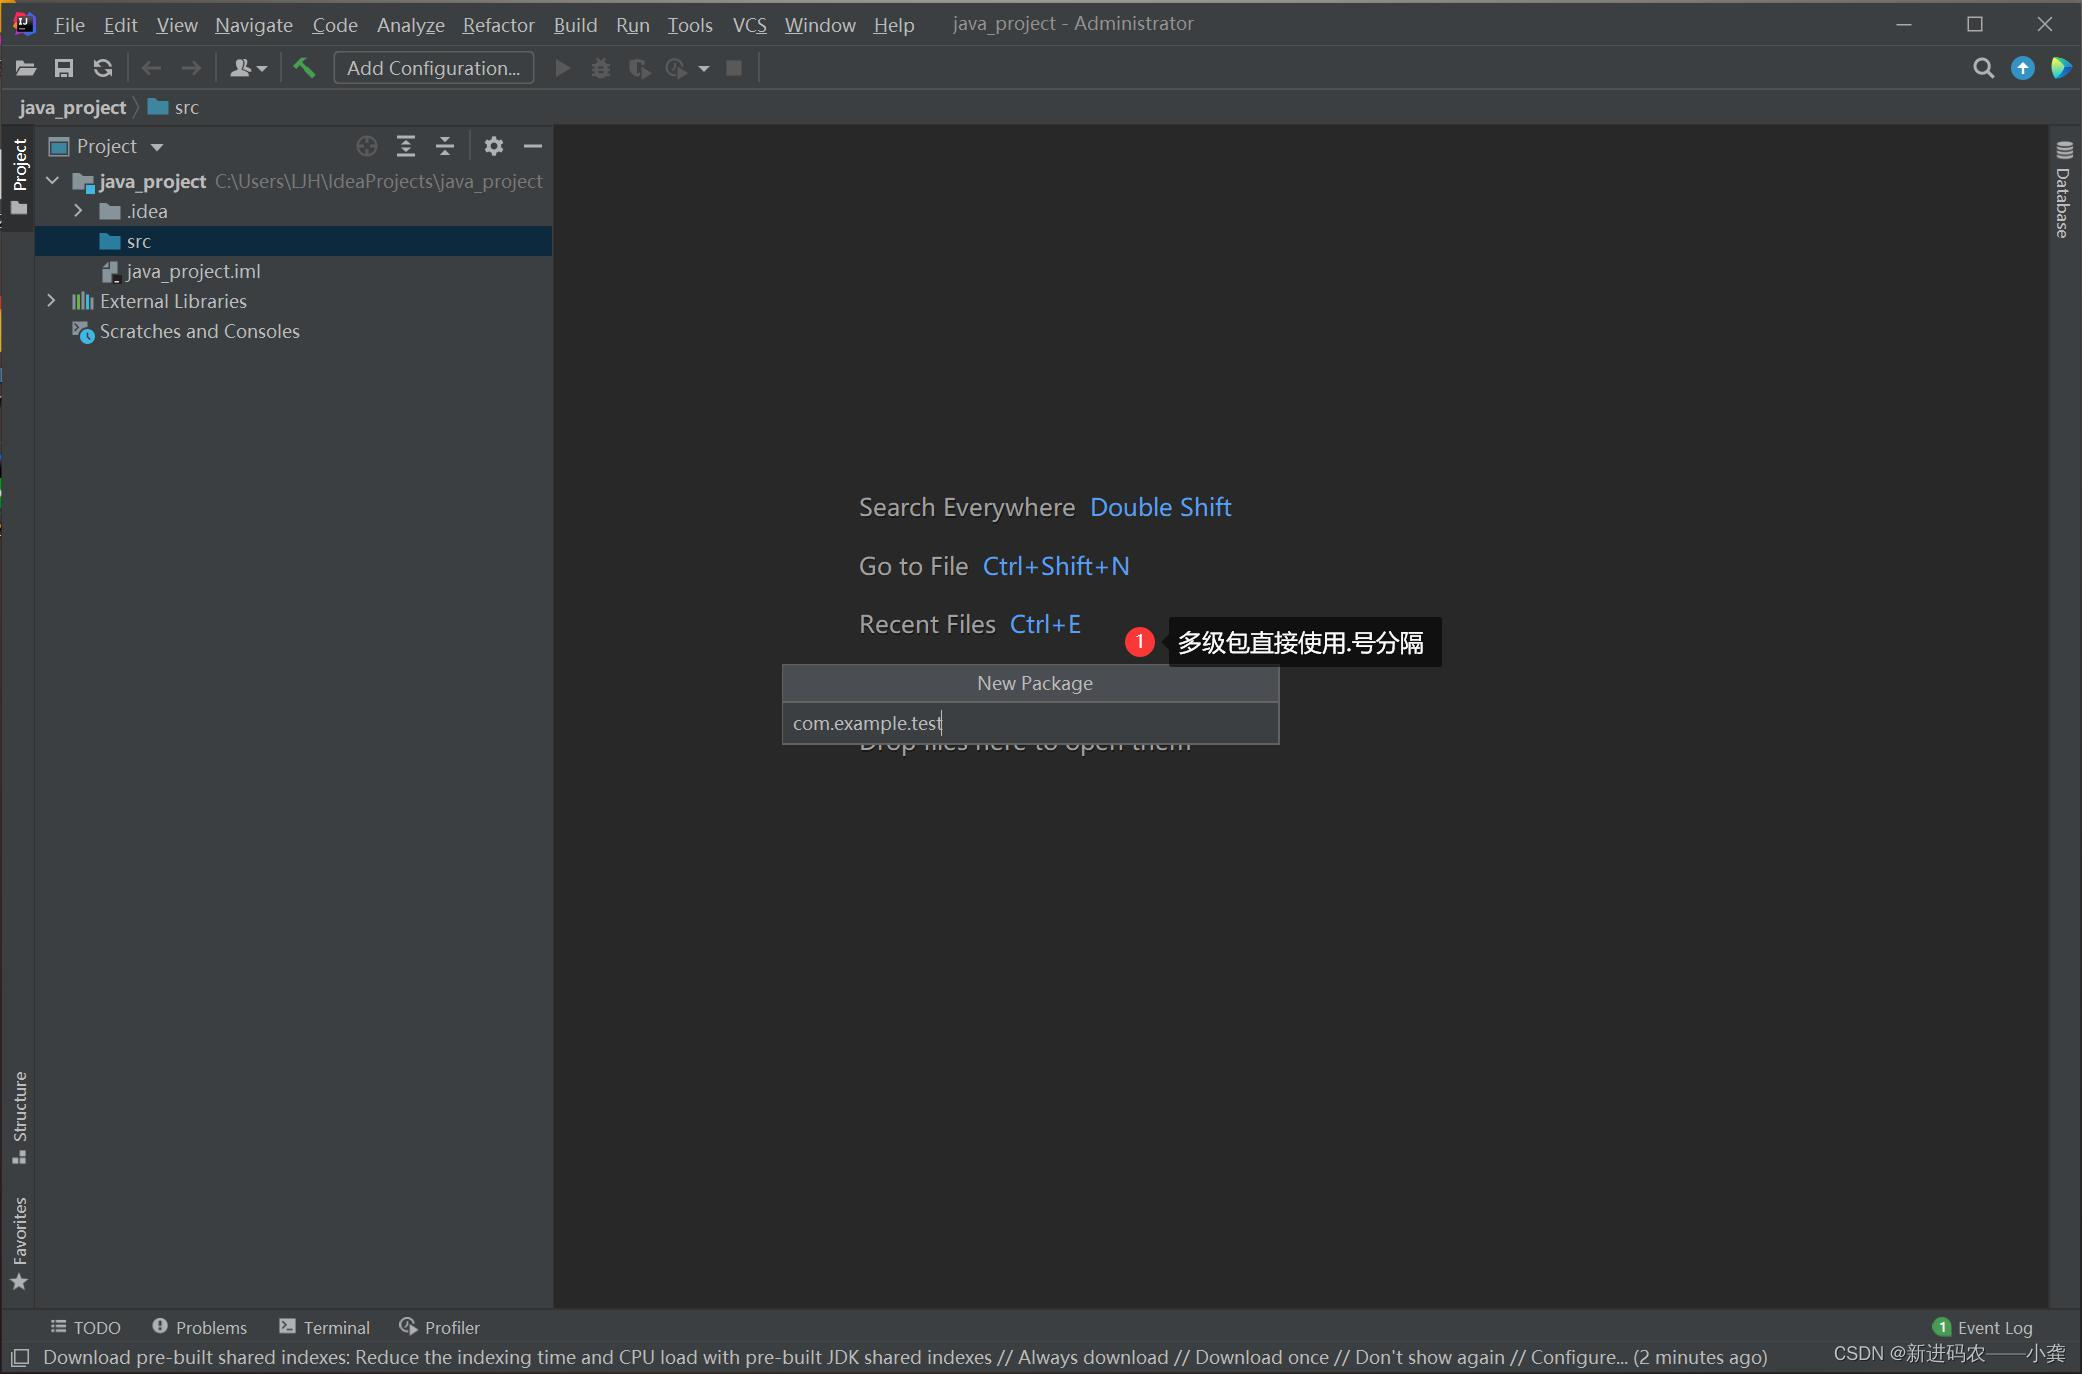
Task: Click the Save All floppy icon
Action: click(64, 68)
